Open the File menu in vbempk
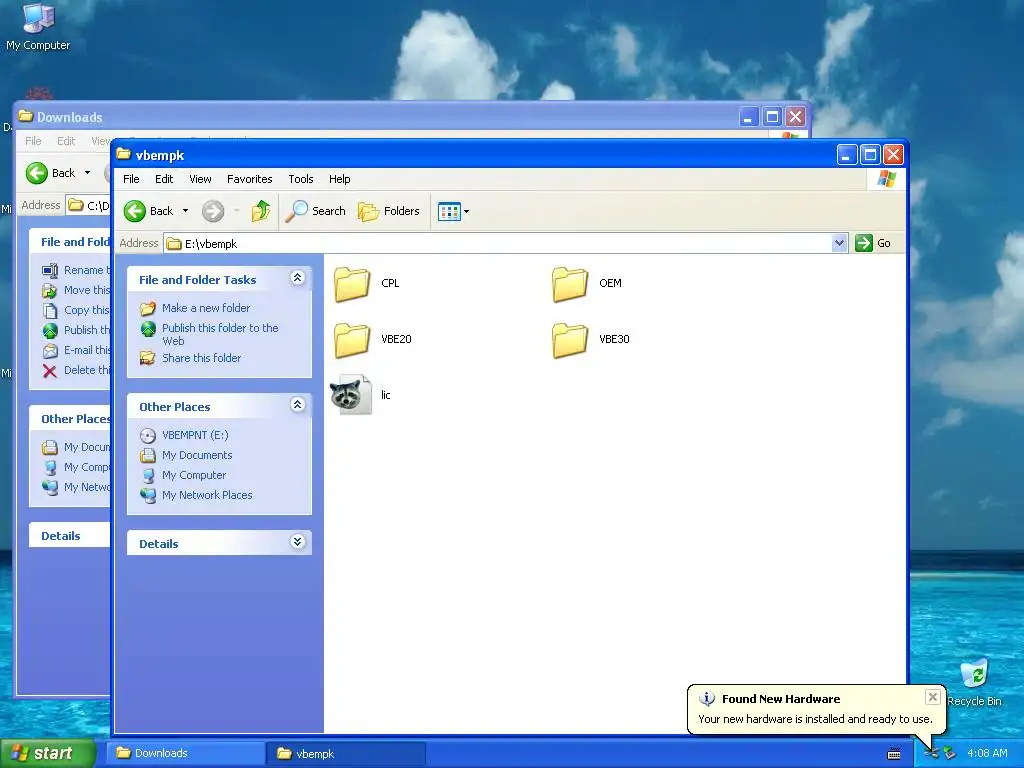Screen dimensions: 1024x768 tap(131, 179)
